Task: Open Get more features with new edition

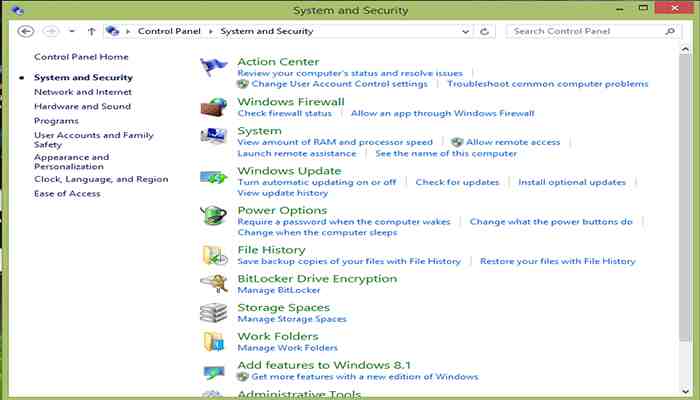Action: [x=365, y=377]
